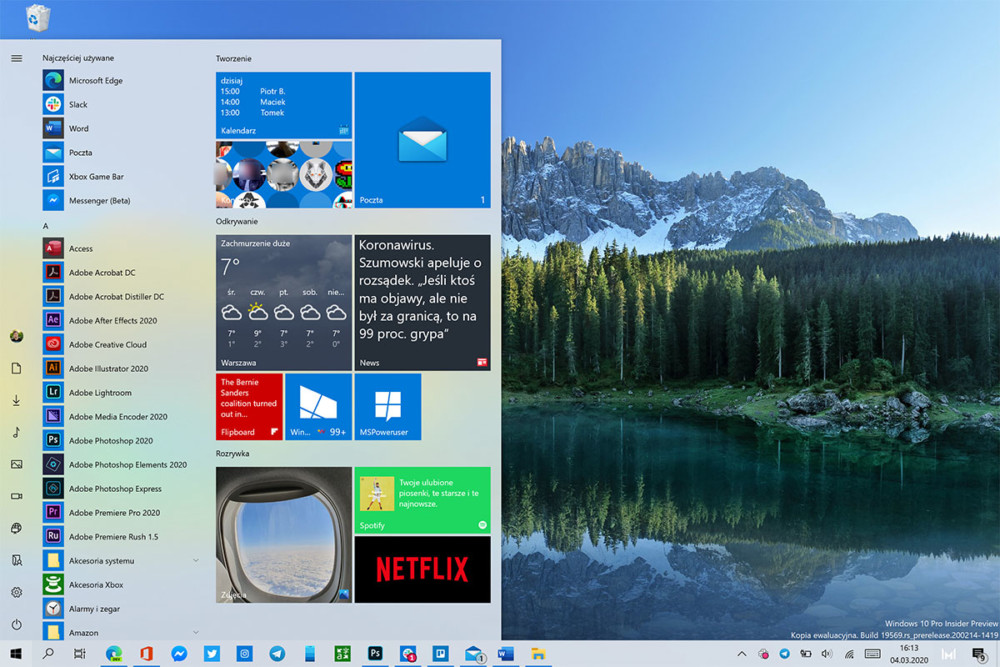Open the Warszawa weather tile
This screenshot has width=1000, height=667.
click(284, 302)
